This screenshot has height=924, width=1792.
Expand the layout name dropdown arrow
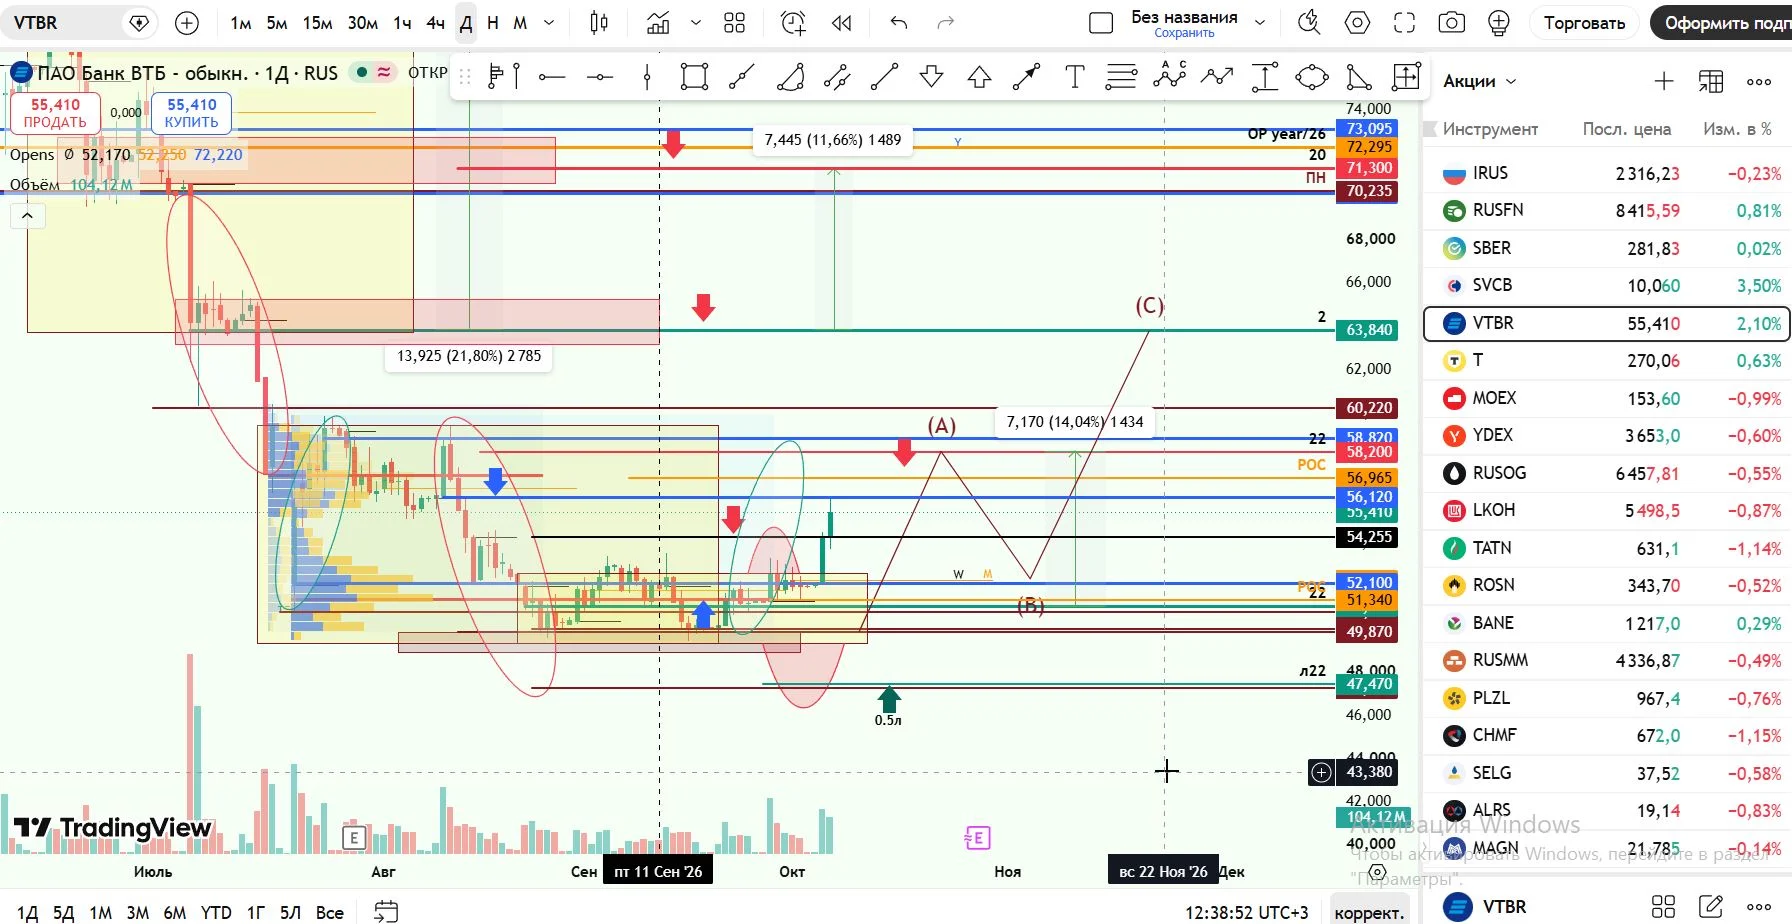1260,22
